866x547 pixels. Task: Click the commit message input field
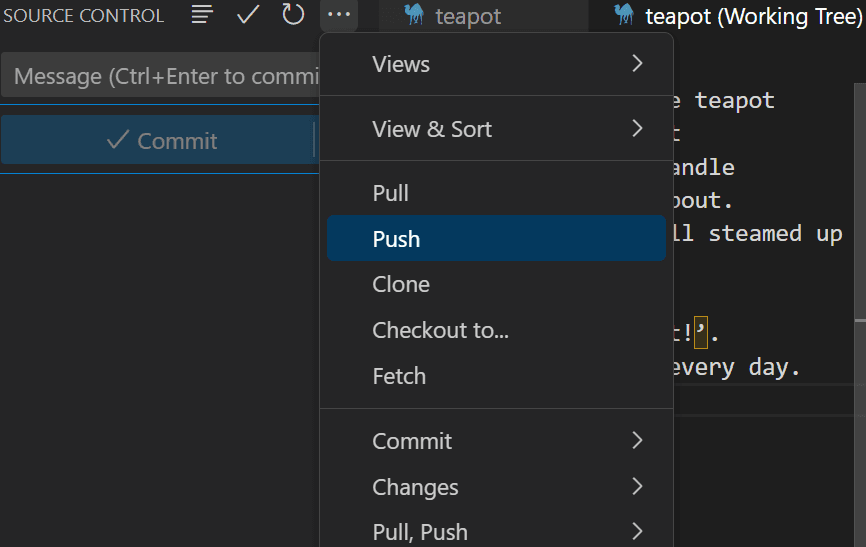(160, 76)
